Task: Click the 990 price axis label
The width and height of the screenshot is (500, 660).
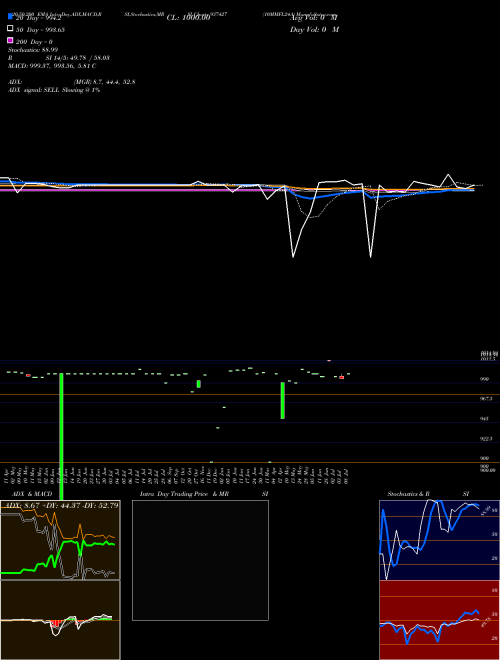Action: [484, 379]
